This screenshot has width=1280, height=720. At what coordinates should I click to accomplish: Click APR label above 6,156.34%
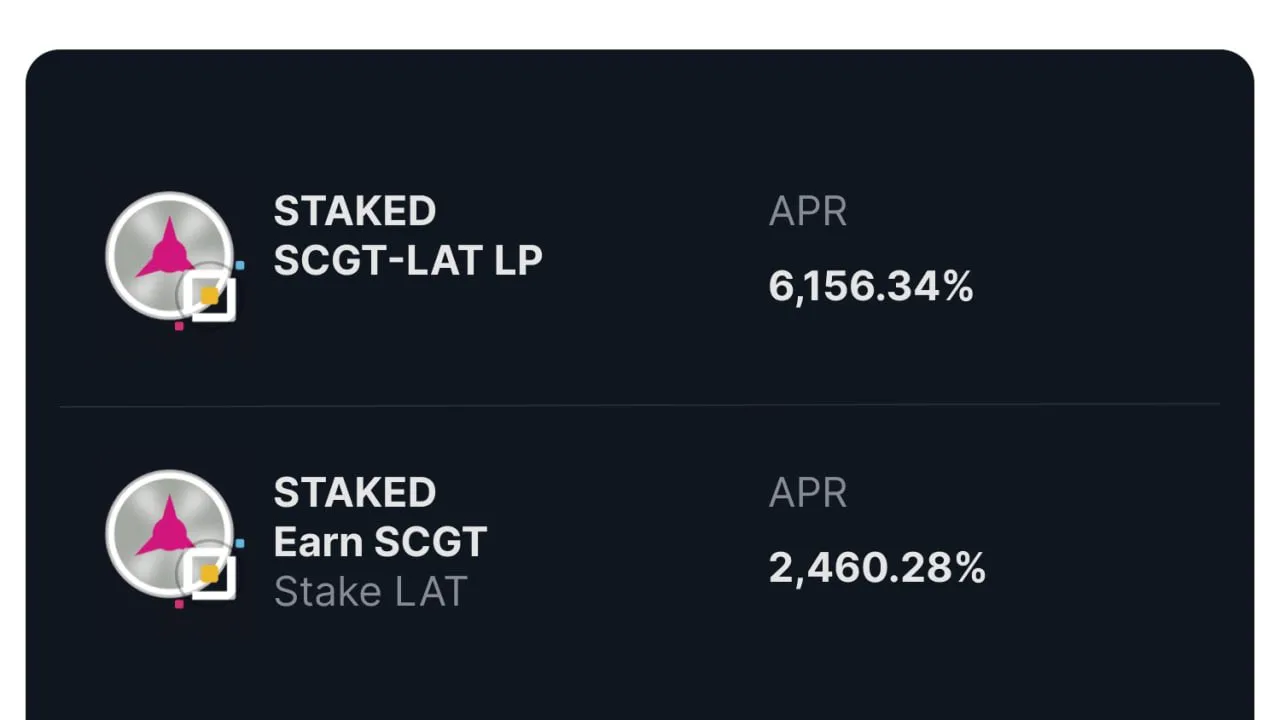pos(808,211)
